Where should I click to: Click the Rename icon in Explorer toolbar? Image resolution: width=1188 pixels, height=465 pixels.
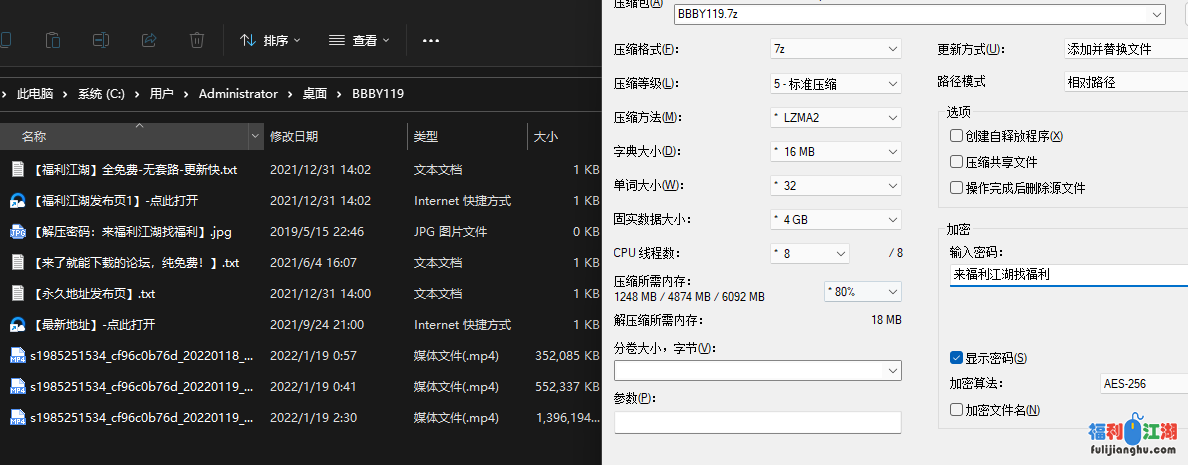coord(101,40)
